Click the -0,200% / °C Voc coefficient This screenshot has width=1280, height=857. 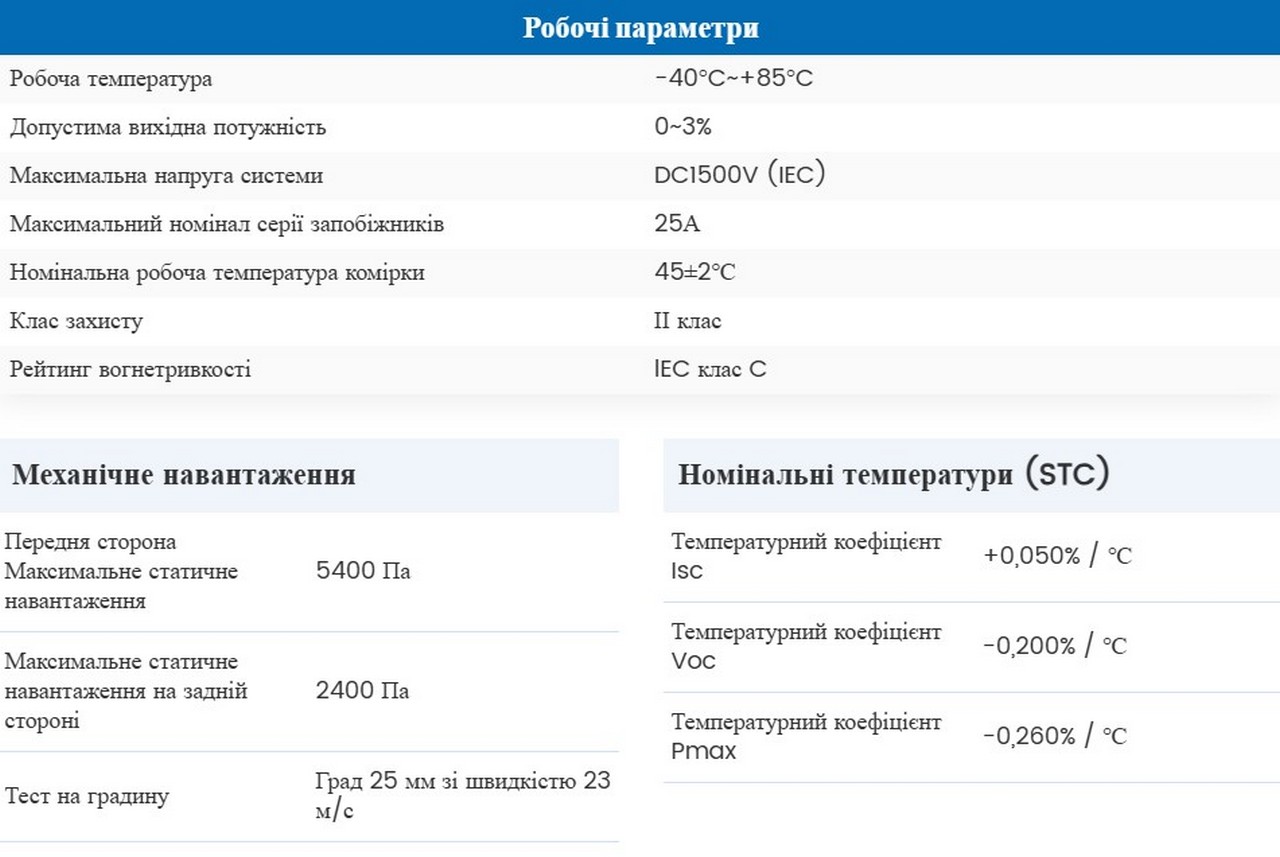(x=1054, y=646)
